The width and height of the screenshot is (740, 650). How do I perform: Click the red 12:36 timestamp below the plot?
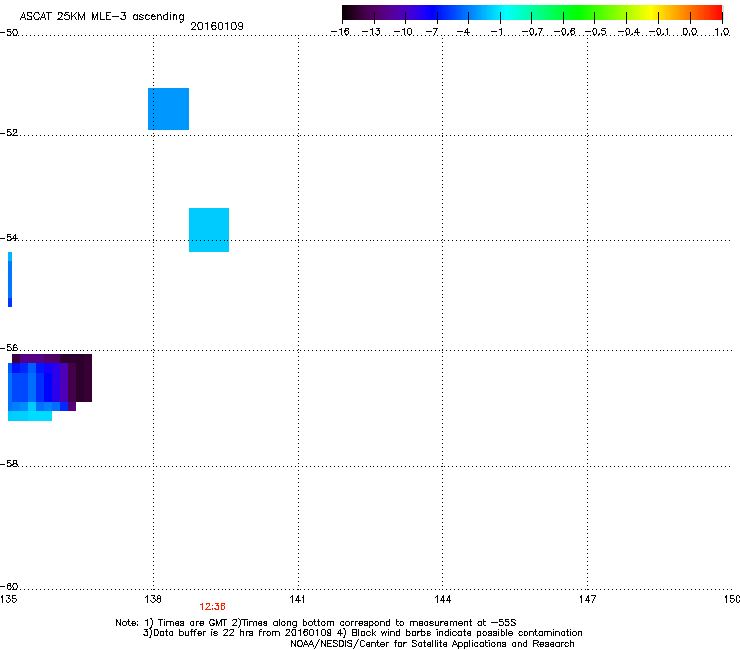pos(212,607)
